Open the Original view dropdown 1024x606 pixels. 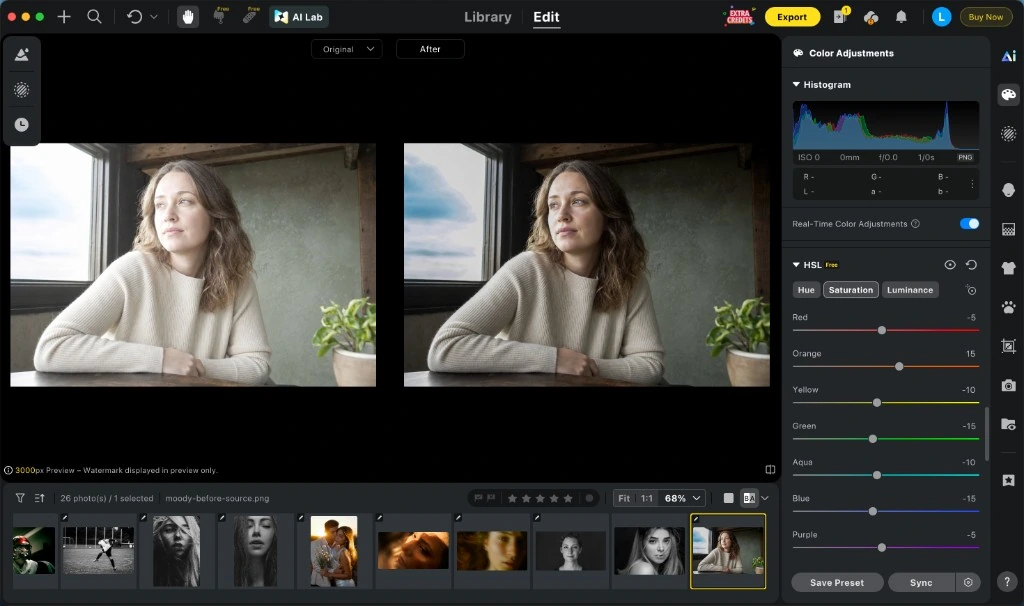point(347,49)
